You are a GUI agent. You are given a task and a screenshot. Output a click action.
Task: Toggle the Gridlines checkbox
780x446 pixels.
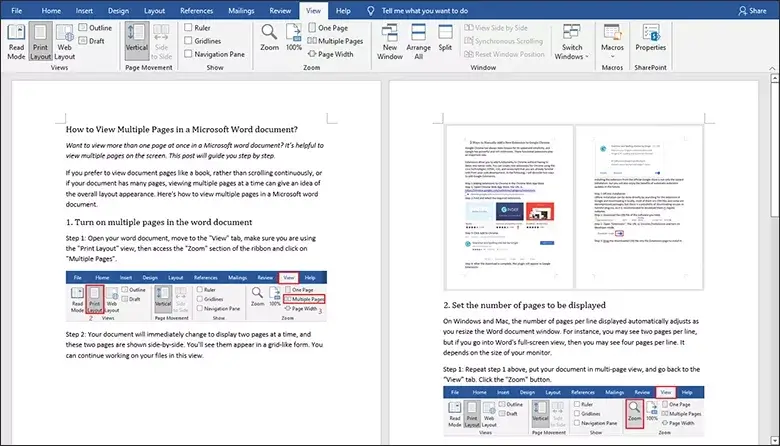click(x=188, y=40)
